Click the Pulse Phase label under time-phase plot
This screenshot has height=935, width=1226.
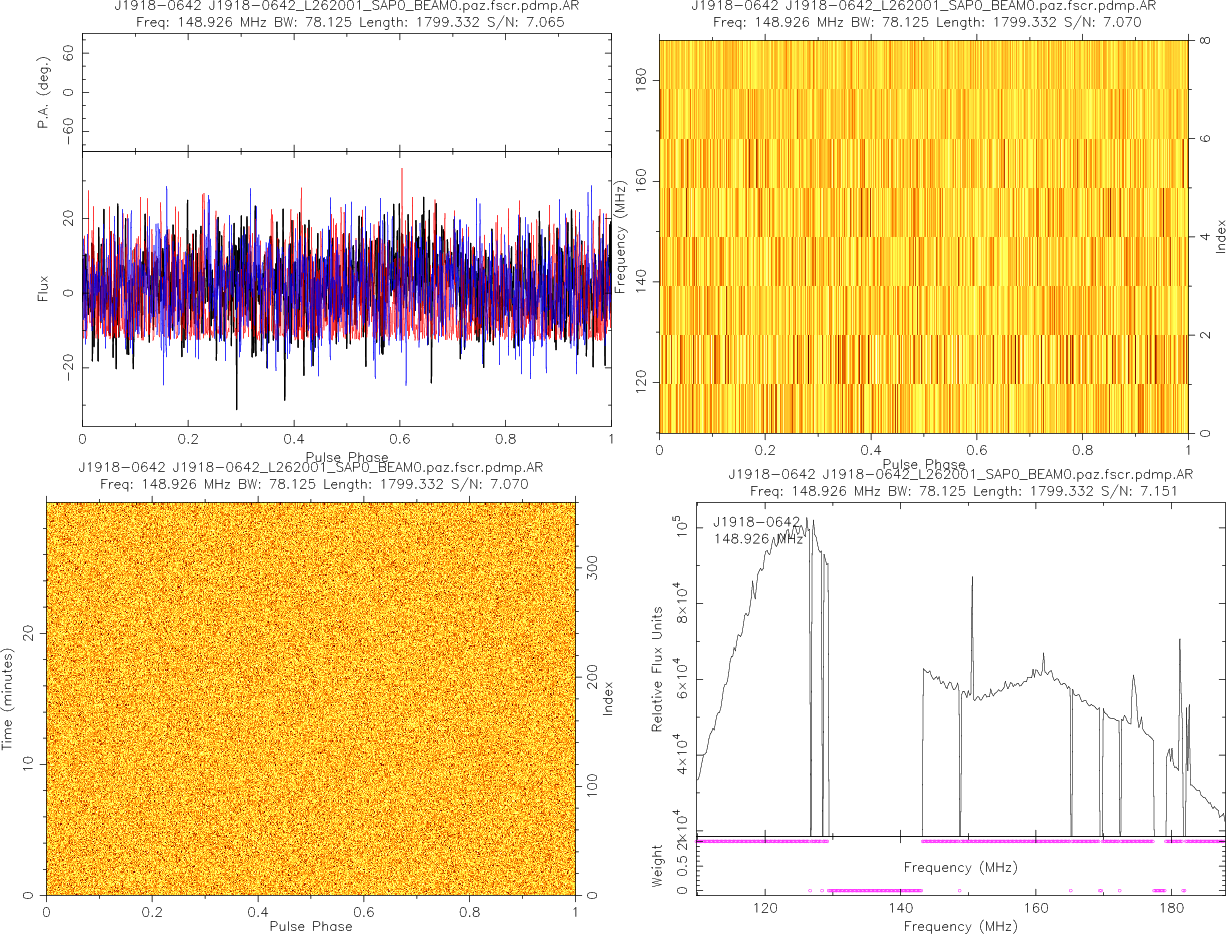(x=310, y=926)
